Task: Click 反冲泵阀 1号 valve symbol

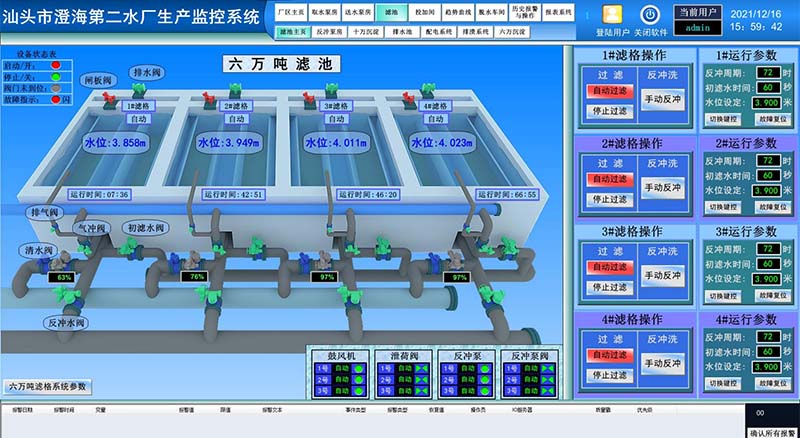Action: 548,369
